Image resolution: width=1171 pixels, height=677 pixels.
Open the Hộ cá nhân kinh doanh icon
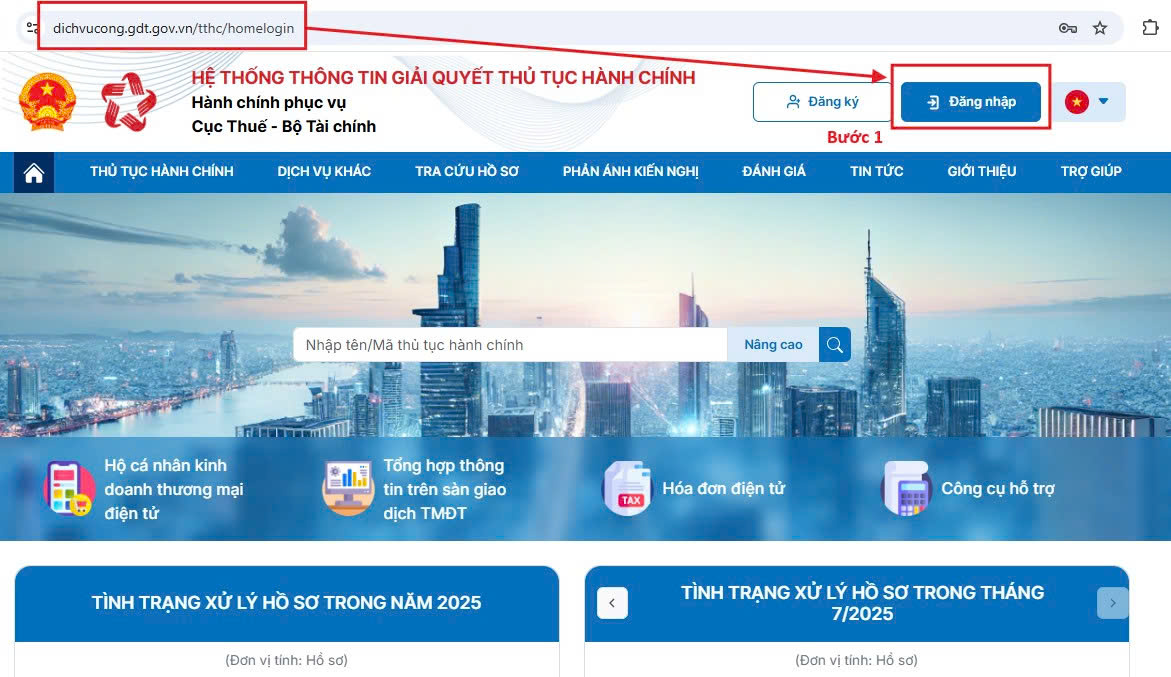point(69,489)
